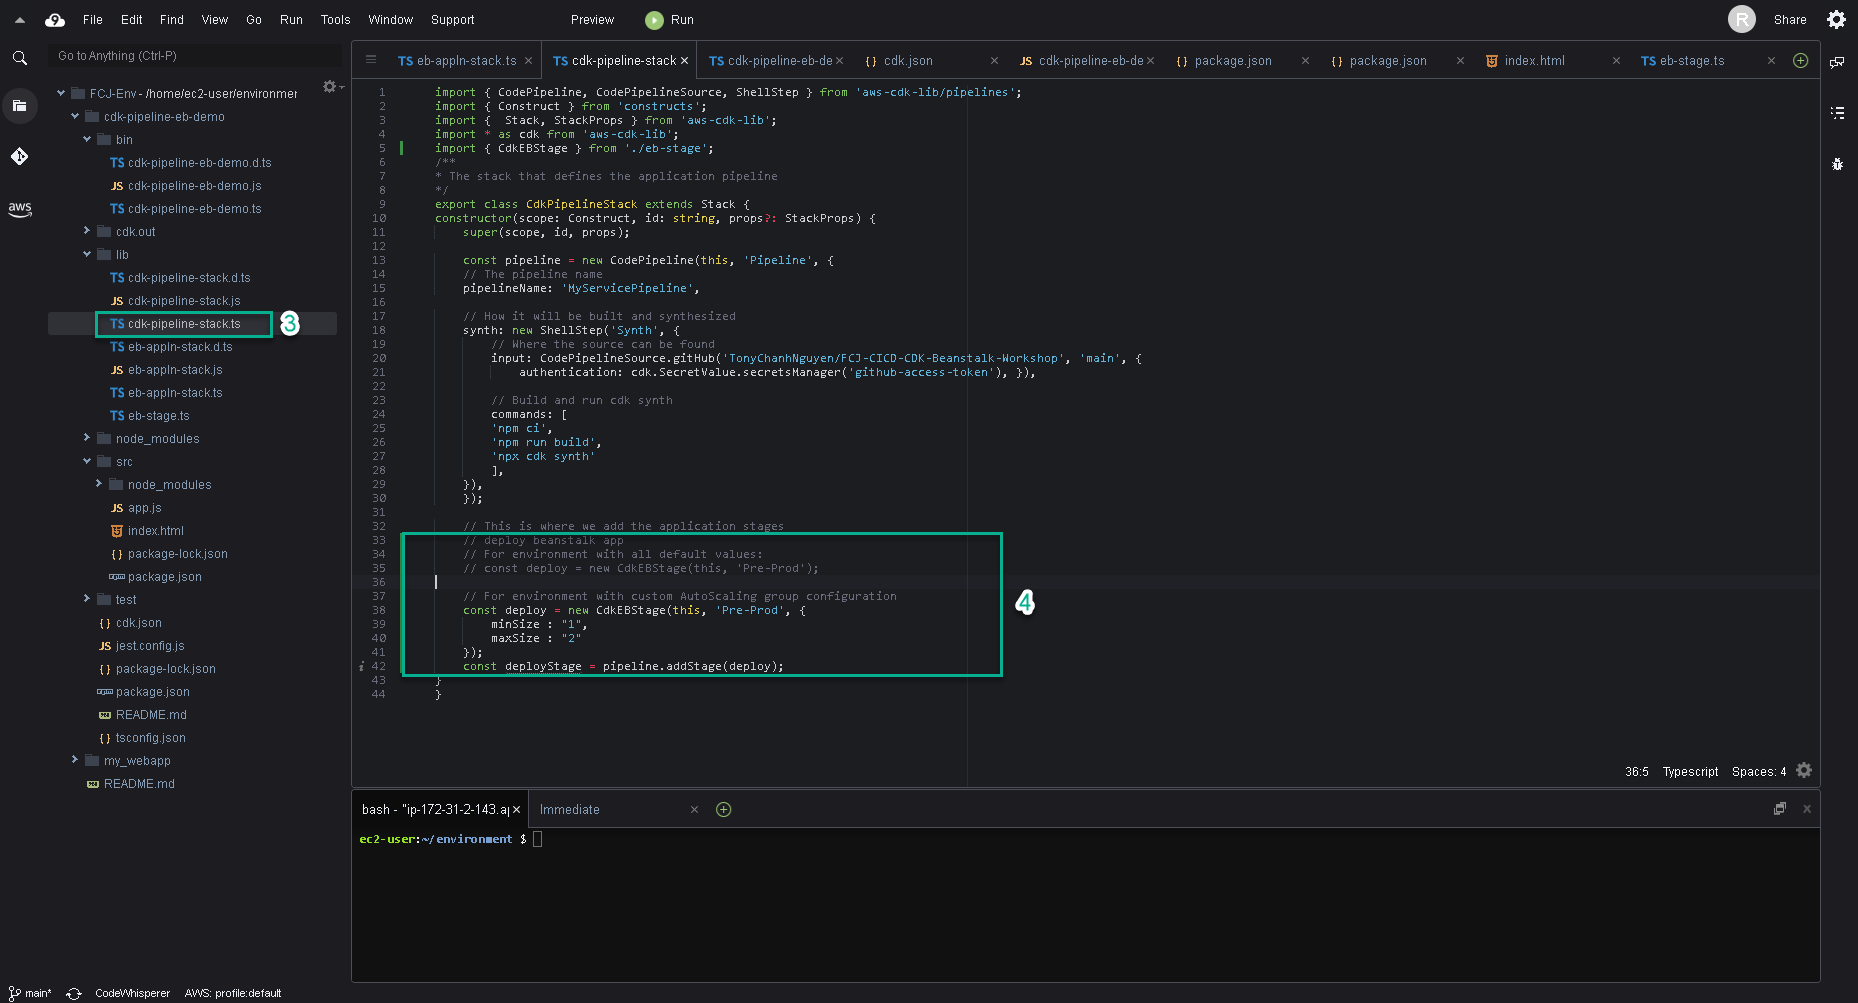Open the Source Control git icon
Screen dimensions: 1858x1003
click(x=19, y=156)
